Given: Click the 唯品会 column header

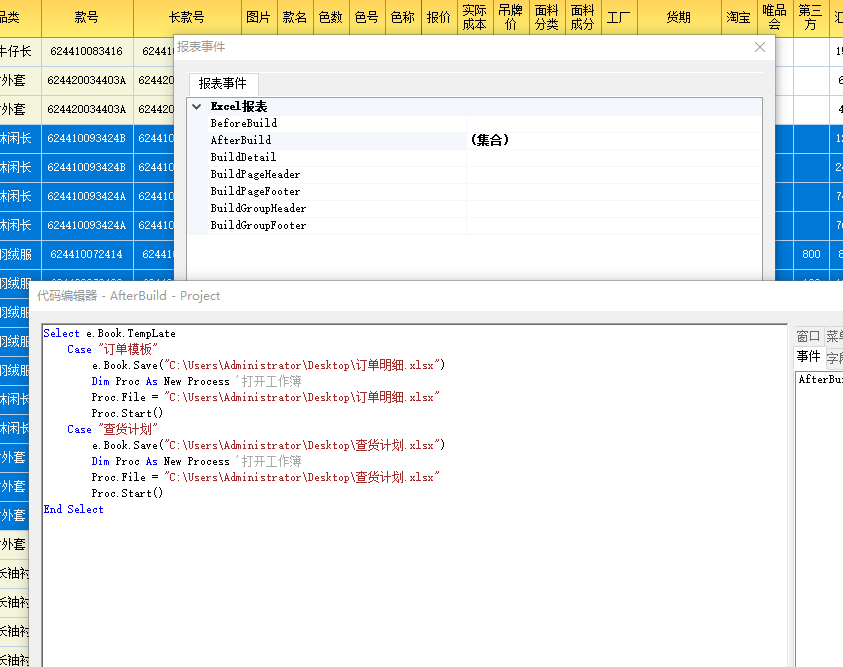Looking at the screenshot, I should [x=775, y=18].
